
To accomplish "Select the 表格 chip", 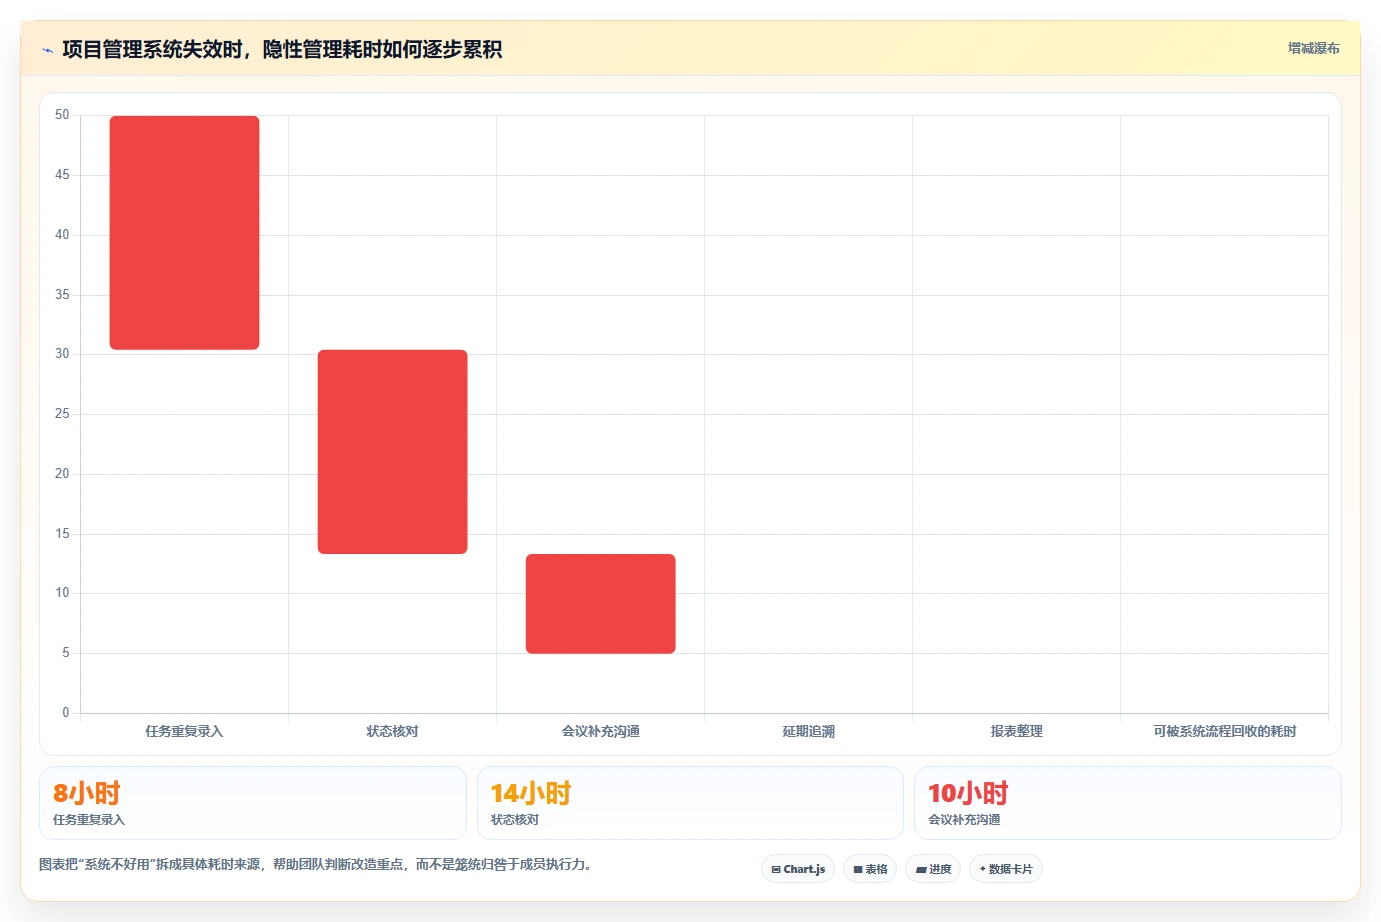I will [x=870, y=869].
